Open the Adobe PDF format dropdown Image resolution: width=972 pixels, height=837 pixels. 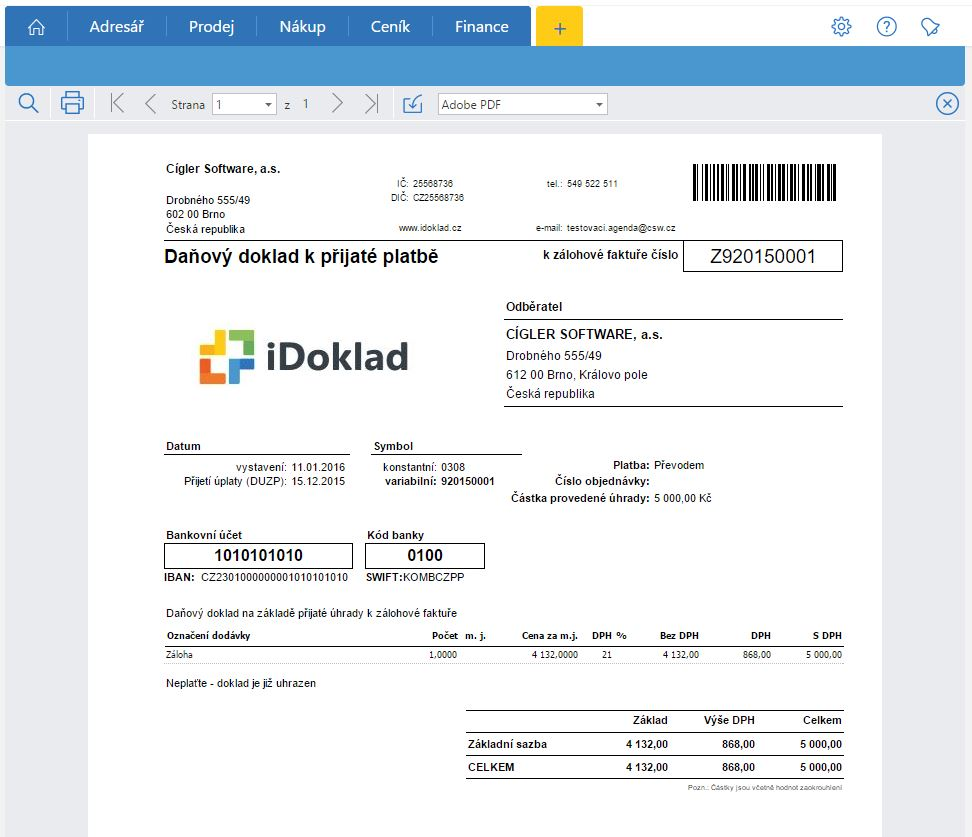click(599, 105)
